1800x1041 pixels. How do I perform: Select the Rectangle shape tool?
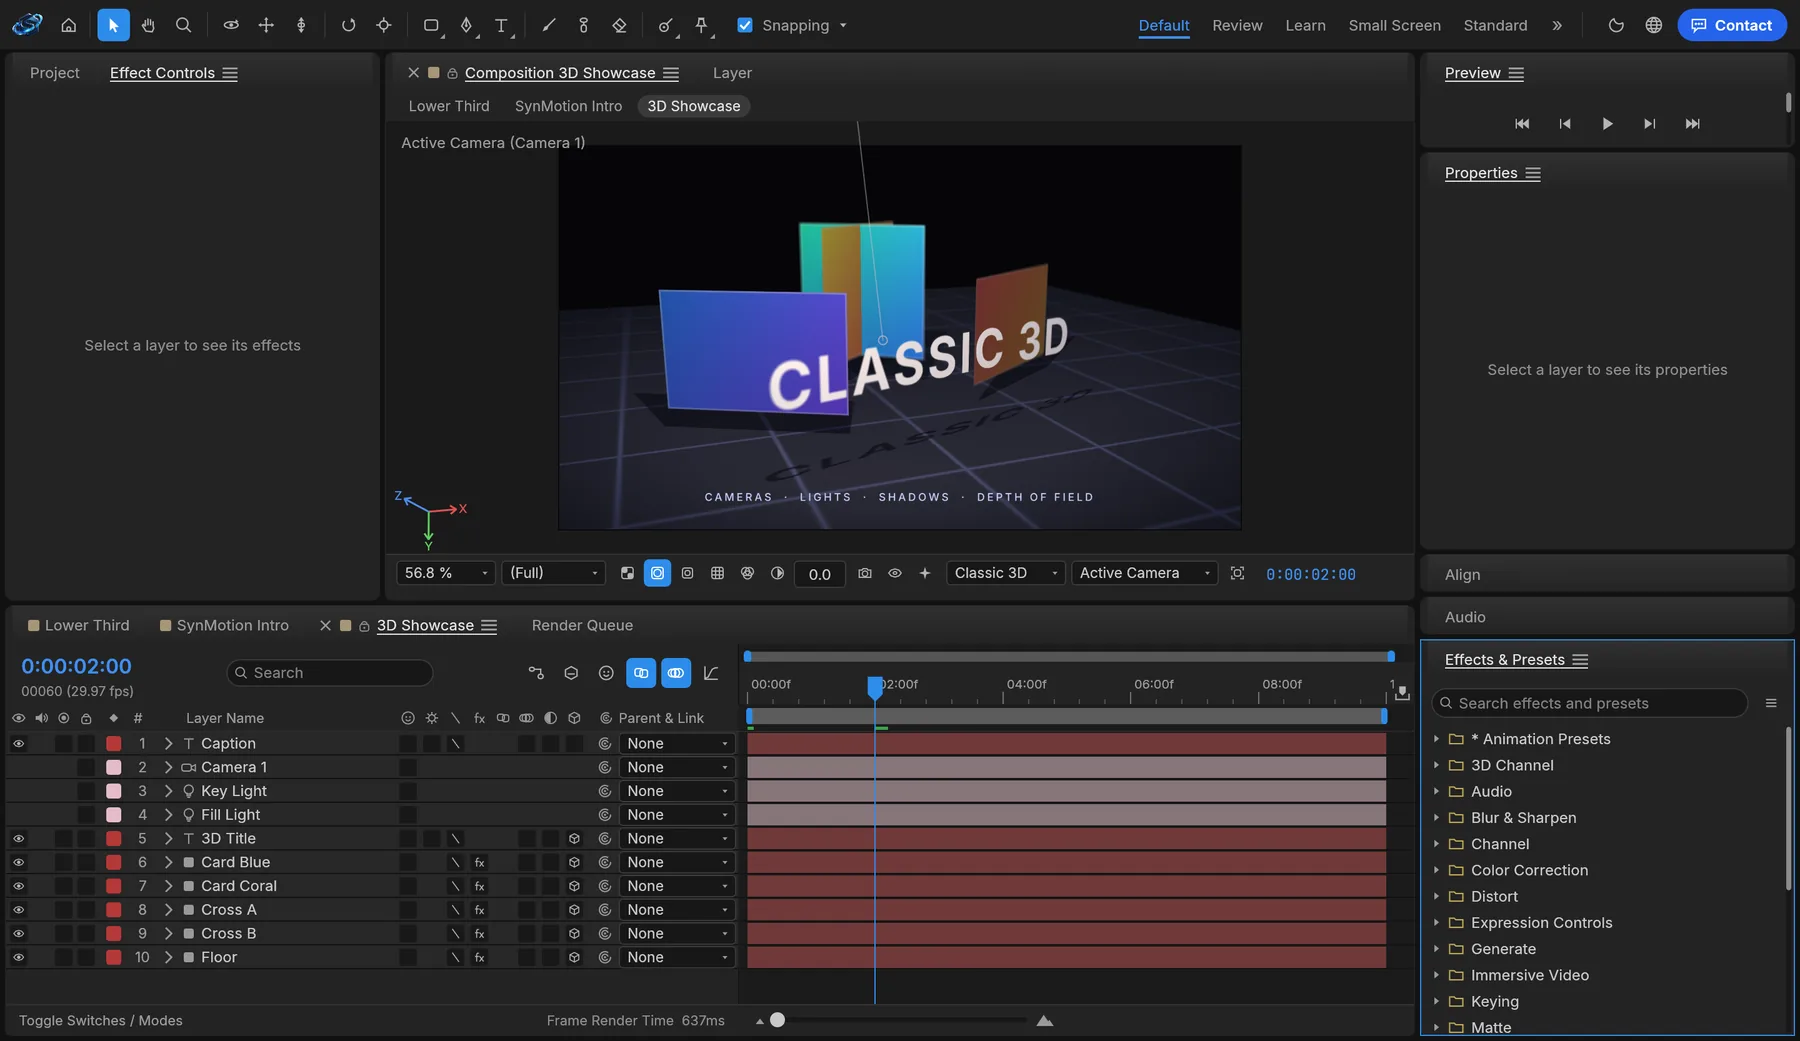coord(431,25)
